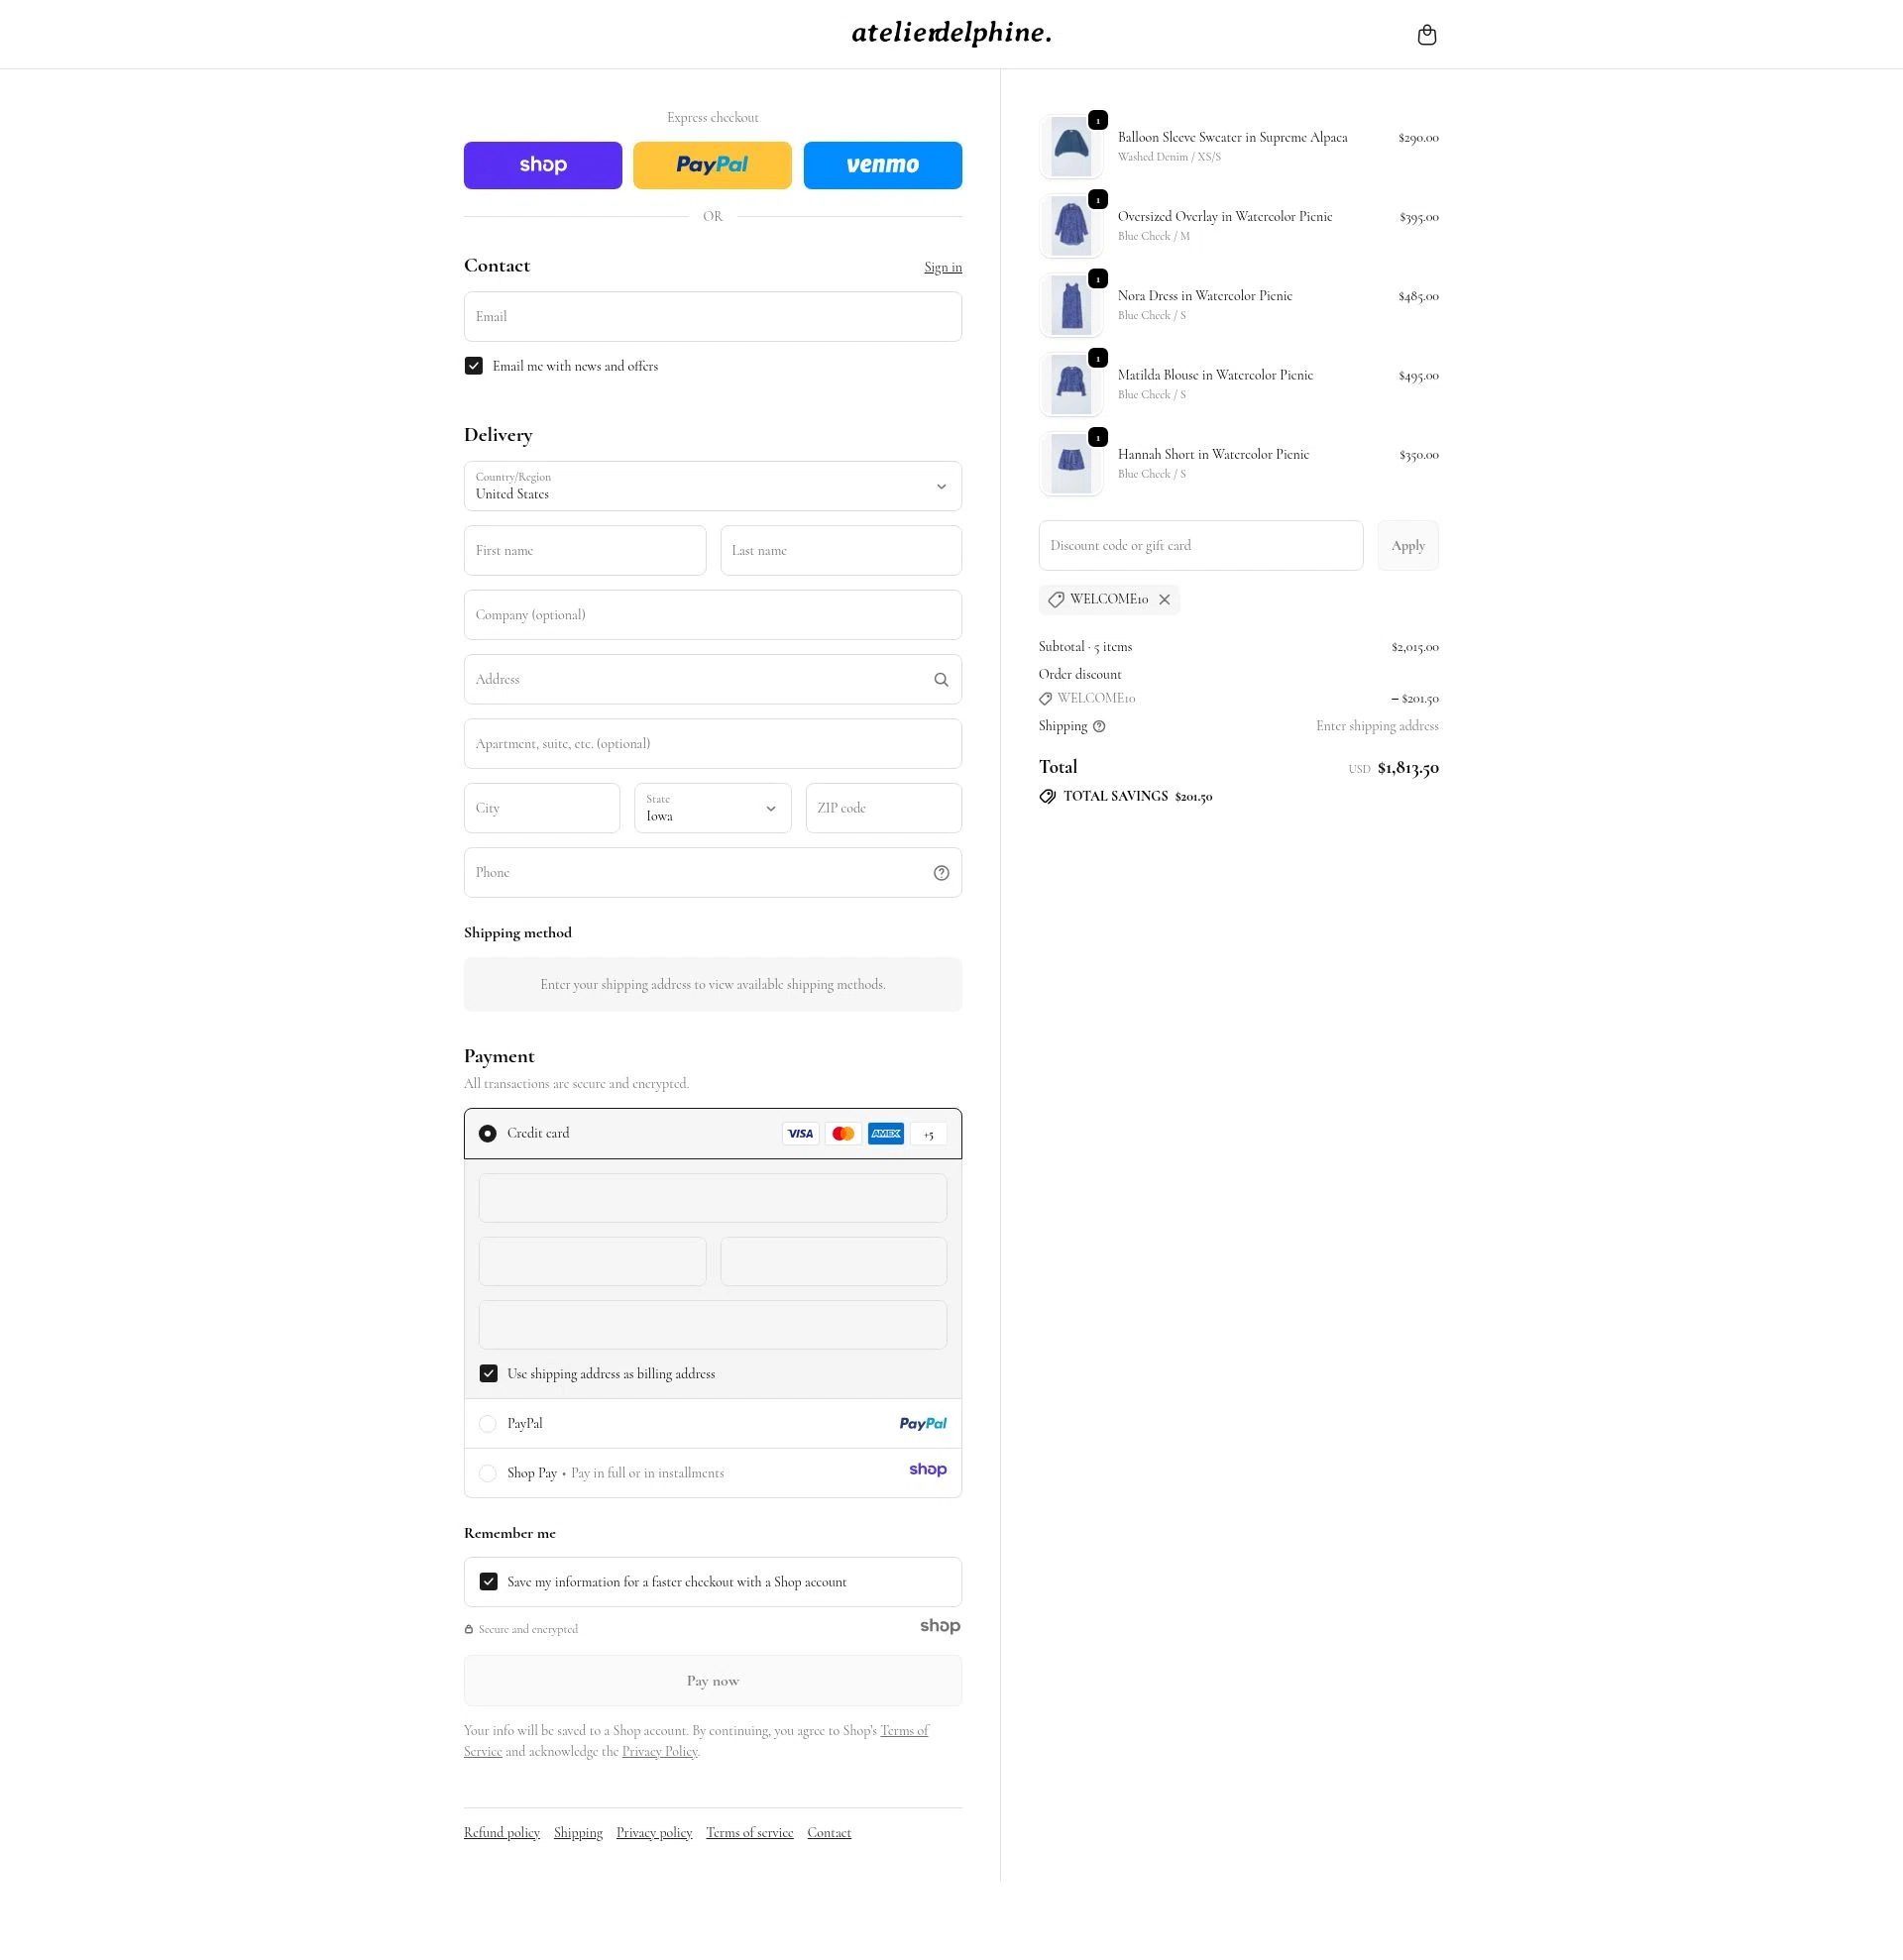Open the shopping bag cart icon
The width and height of the screenshot is (1903, 1960).
[1426, 35]
